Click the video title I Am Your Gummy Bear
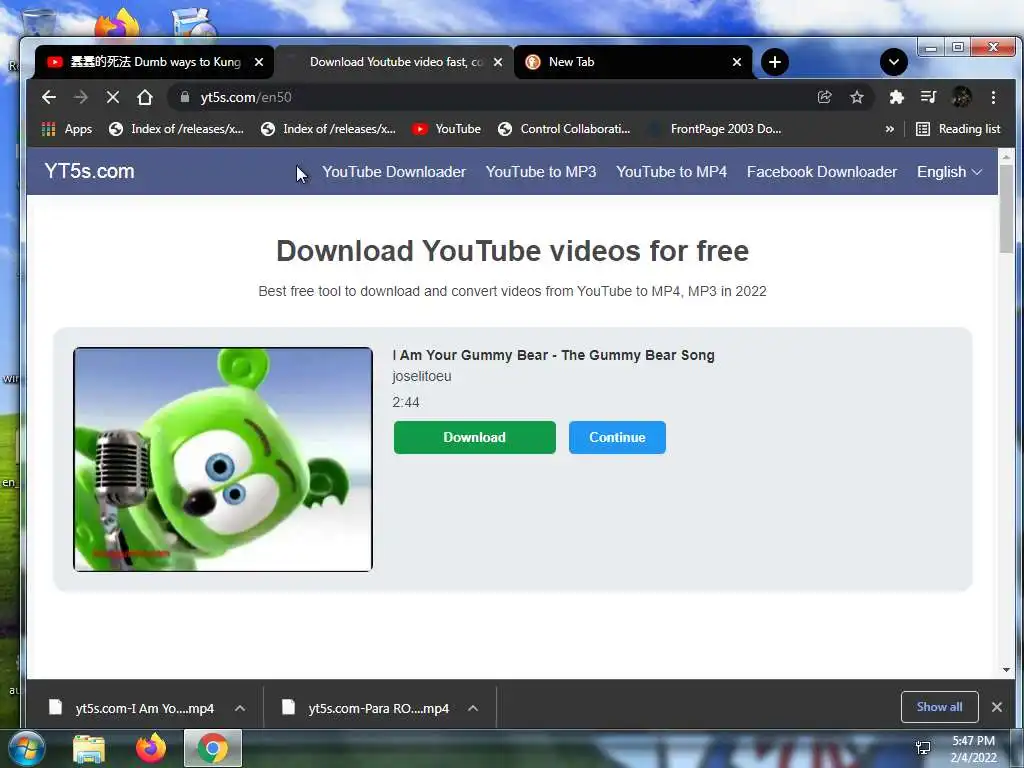Screen dimensions: 1024x768 pyautogui.click(x=554, y=355)
